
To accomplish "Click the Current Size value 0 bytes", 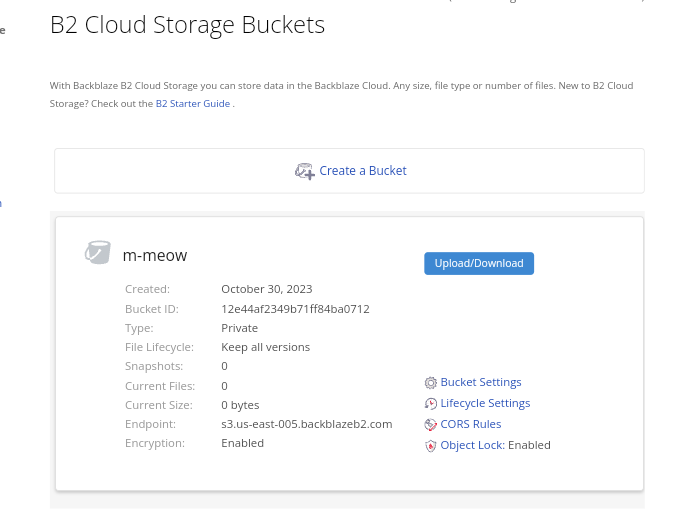I will click(240, 405).
